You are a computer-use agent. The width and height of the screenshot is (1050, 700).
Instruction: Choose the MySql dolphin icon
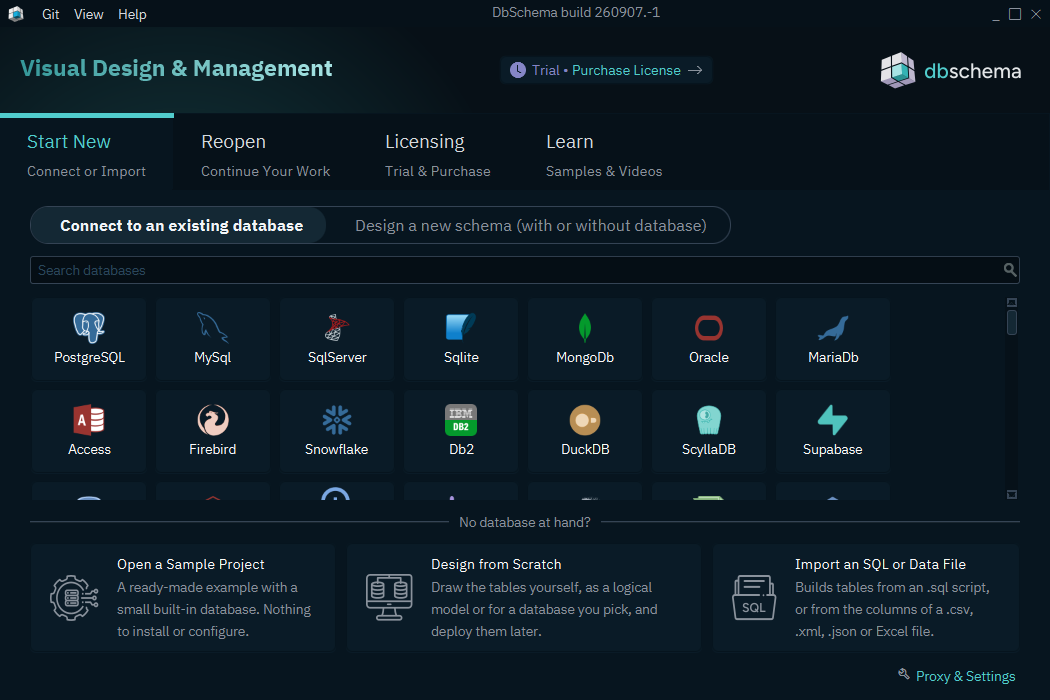point(212,327)
